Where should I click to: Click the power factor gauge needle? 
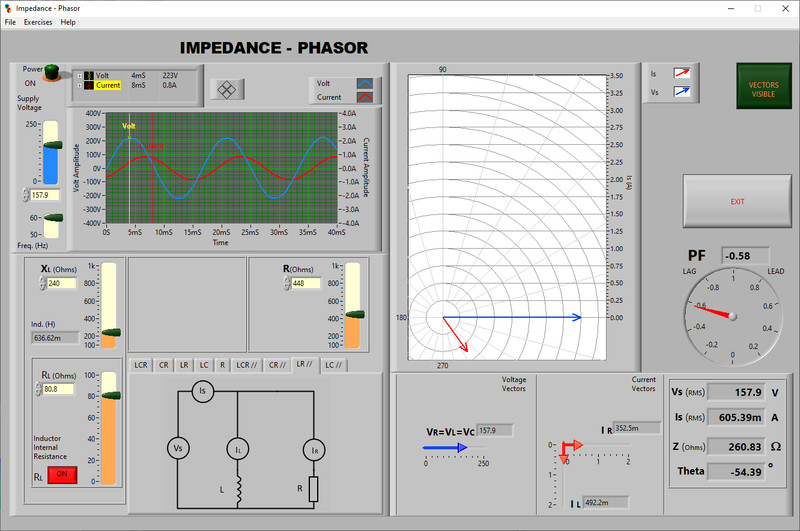point(716,311)
